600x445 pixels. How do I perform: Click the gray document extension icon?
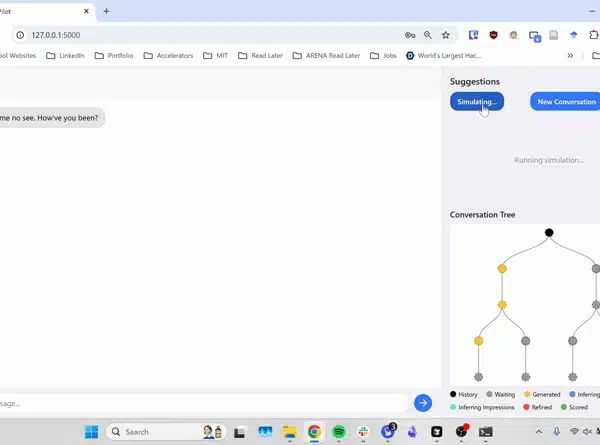point(553,35)
